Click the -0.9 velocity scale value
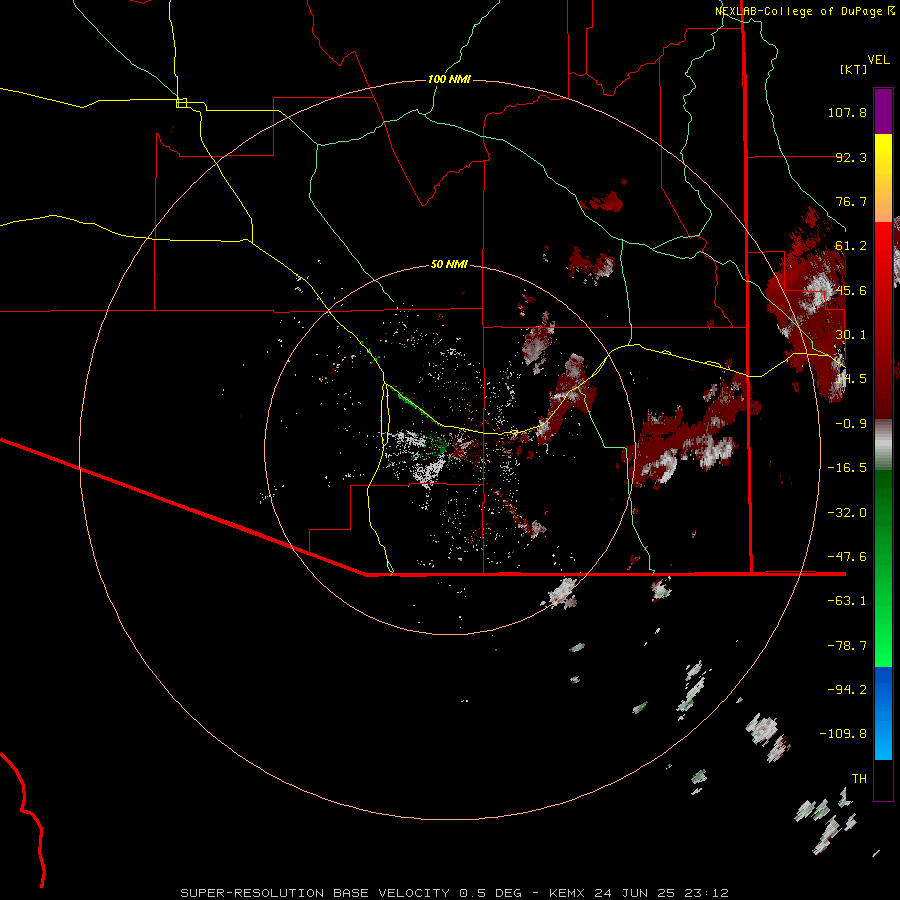The width and height of the screenshot is (900, 900). click(x=851, y=424)
